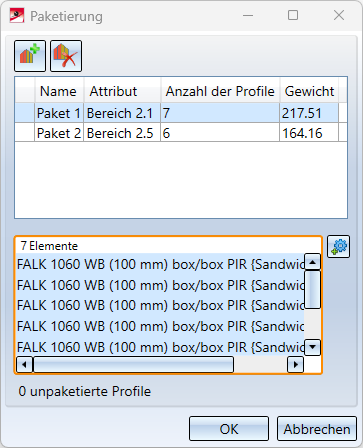The height and width of the screenshot is (448, 363).
Task: Select the Paket 1 cell
Action: pos(59,113)
